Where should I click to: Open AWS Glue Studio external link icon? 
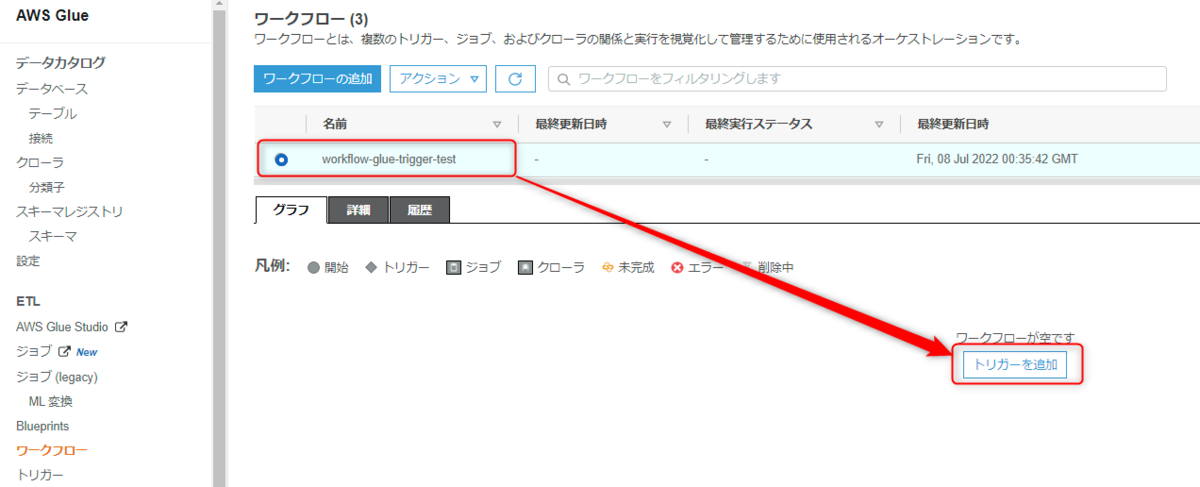point(122,326)
